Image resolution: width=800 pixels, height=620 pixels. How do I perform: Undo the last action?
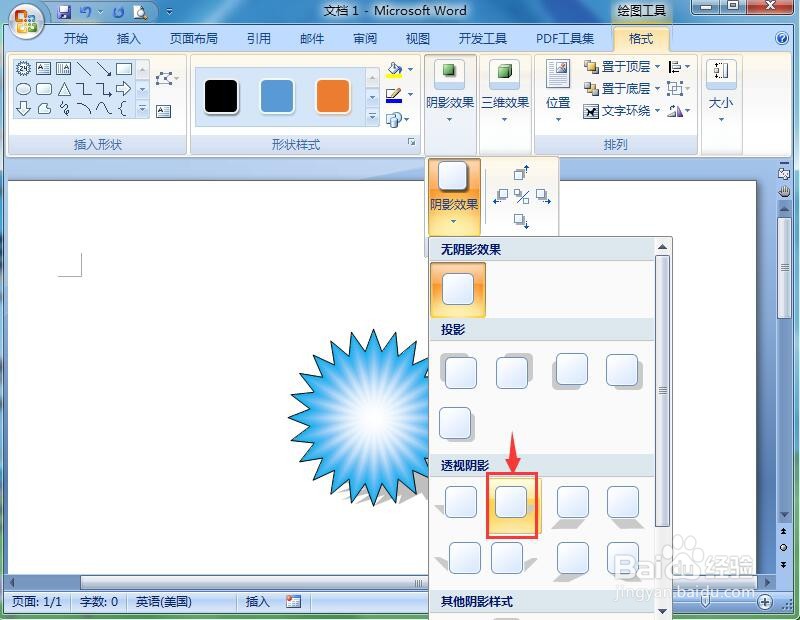coord(86,12)
